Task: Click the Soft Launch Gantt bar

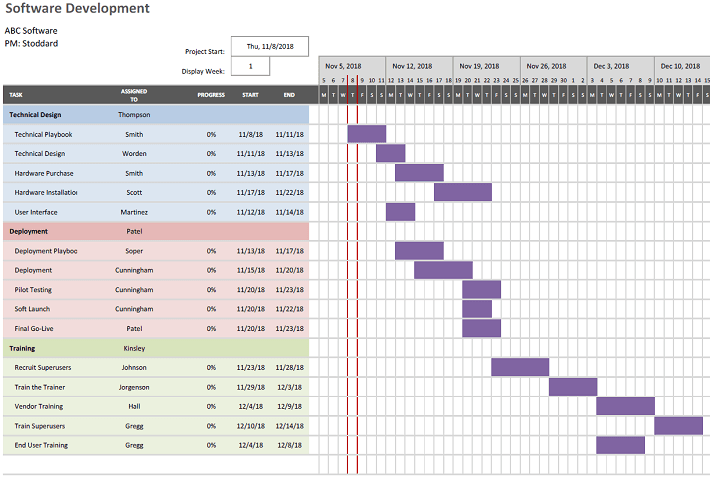Action: (477, 309)
